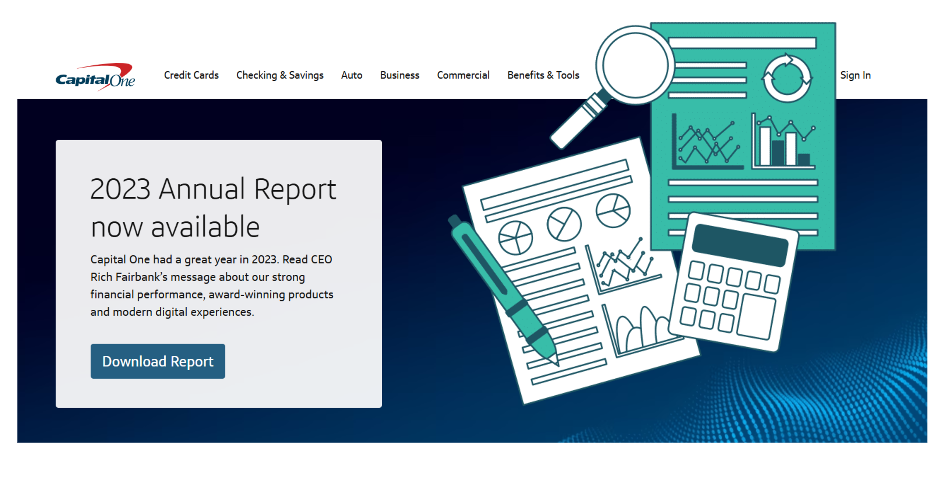Click the paragraph about CEO Rich Fairbank
The height and width of the screenshot is (478, 947).
(211, 285)
